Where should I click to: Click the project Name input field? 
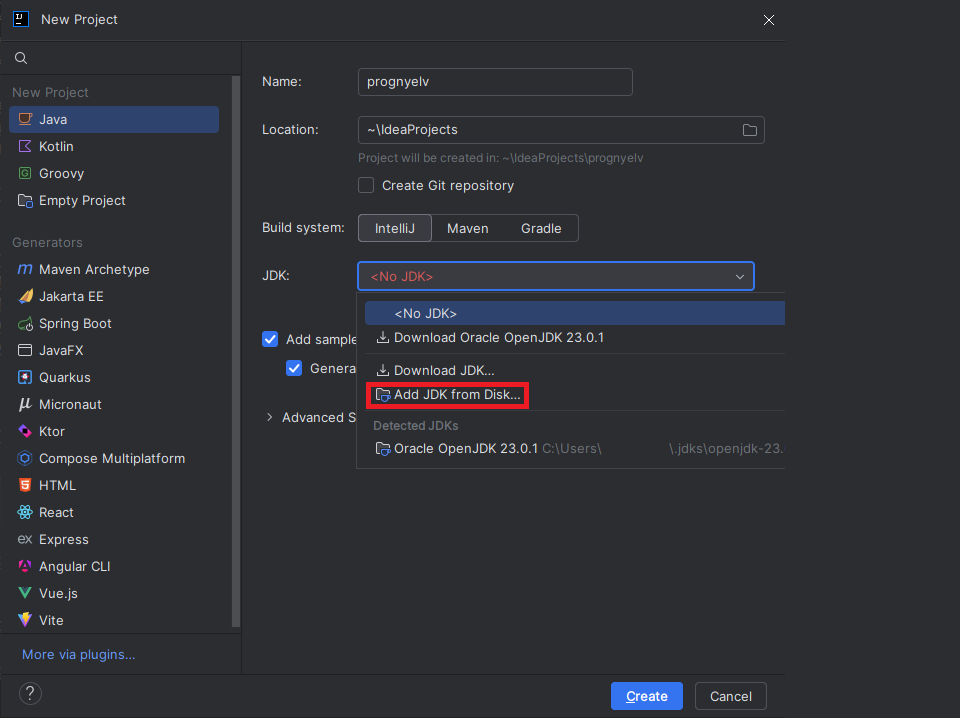[495, 82]
